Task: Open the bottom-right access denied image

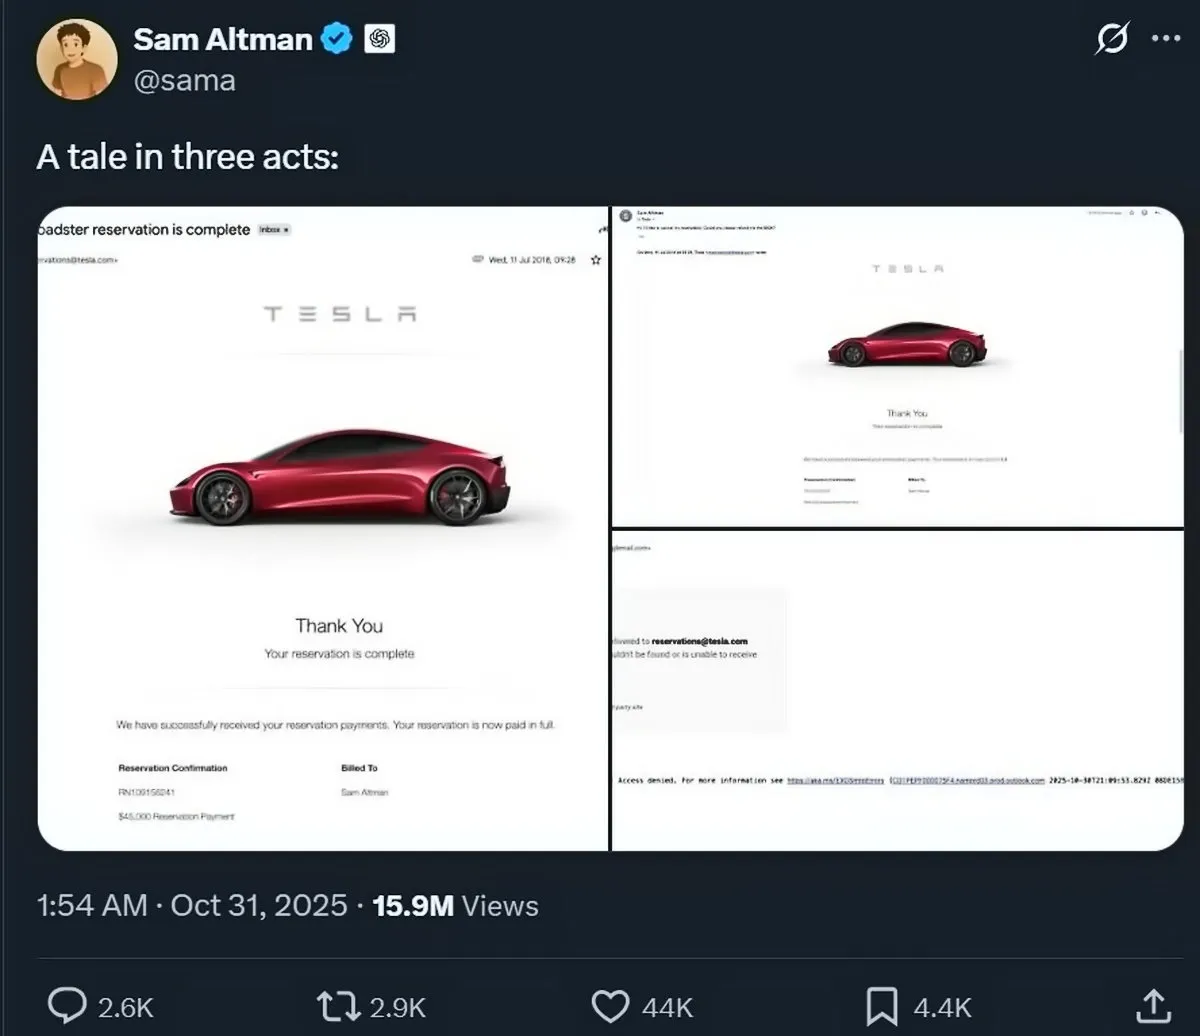Action: (897, 690)
